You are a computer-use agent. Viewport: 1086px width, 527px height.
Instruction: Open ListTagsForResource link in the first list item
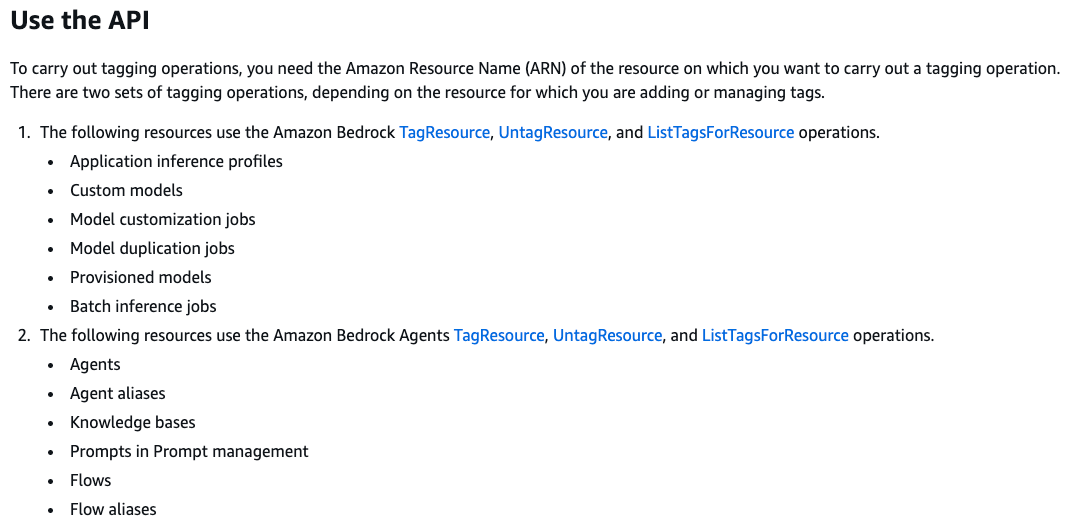[720, 132]
